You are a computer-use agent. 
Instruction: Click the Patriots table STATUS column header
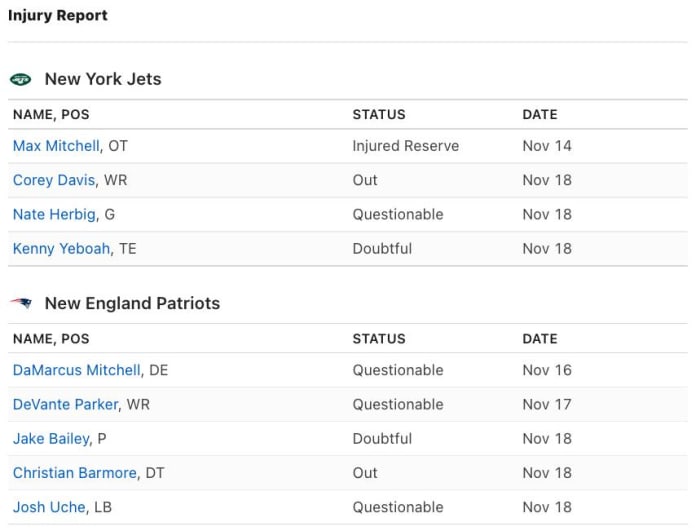(379, 339)
